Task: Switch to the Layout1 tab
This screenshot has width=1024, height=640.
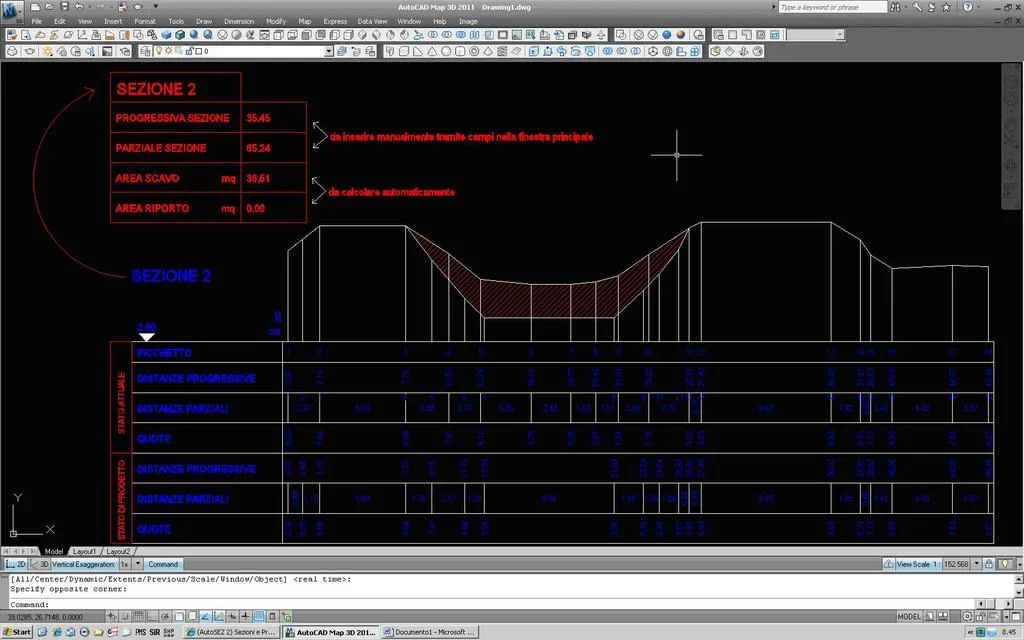Action: [x=84, y=551]
